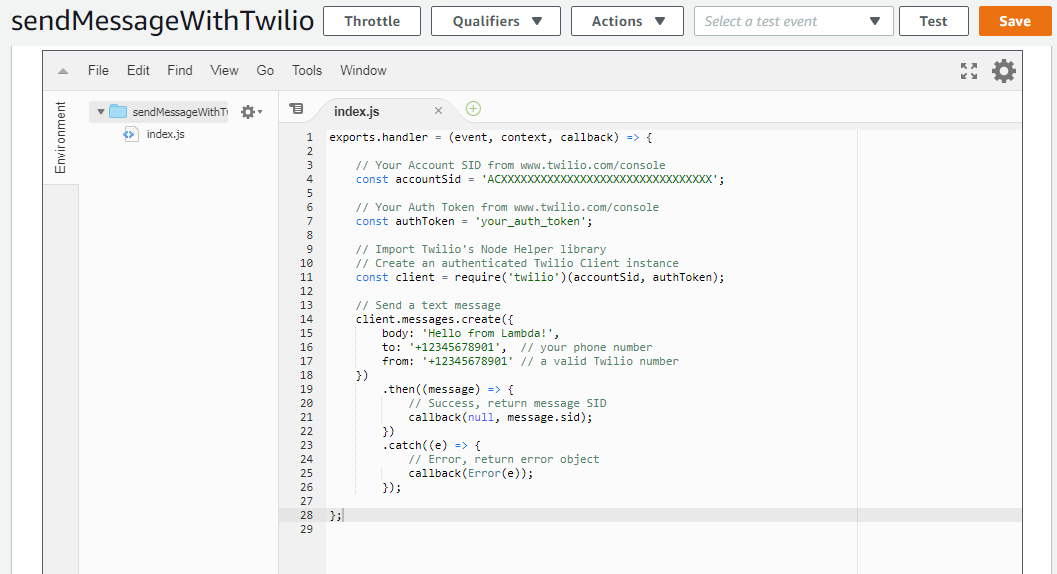The image size is (1057, 574).
Task: Open the Find menu
Action: tap(180, 70)
